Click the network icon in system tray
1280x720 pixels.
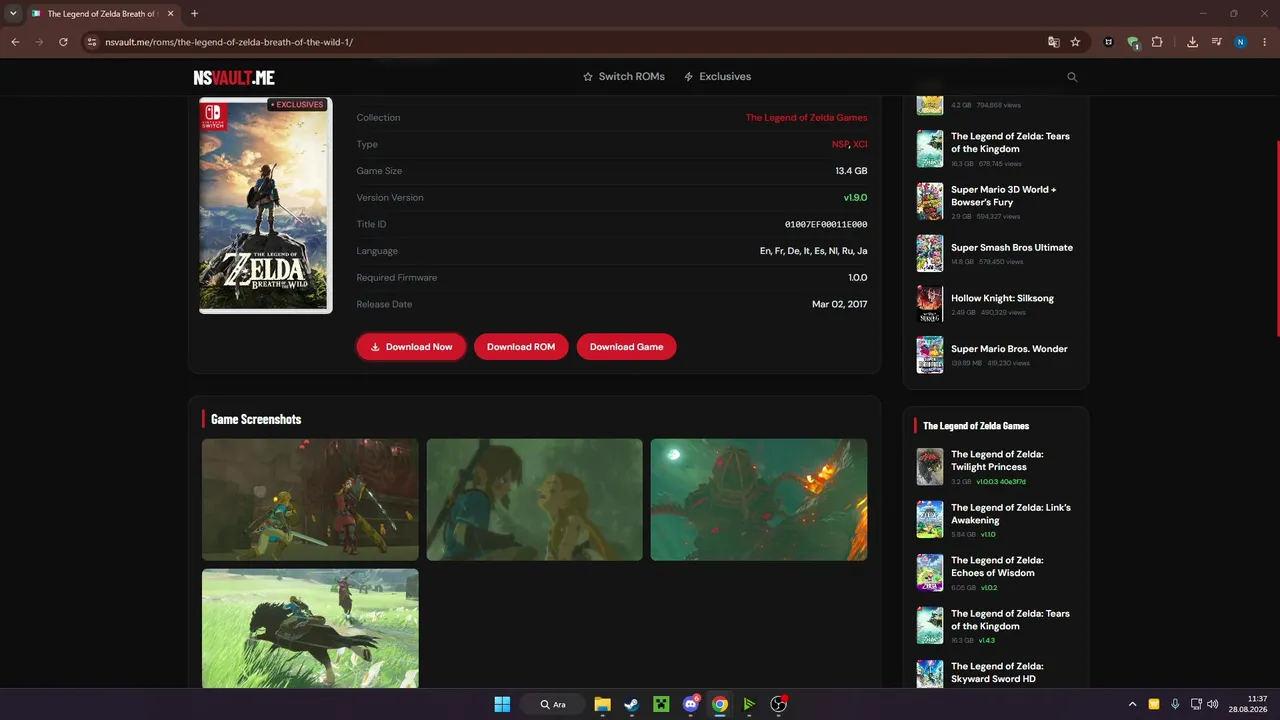1196,704
